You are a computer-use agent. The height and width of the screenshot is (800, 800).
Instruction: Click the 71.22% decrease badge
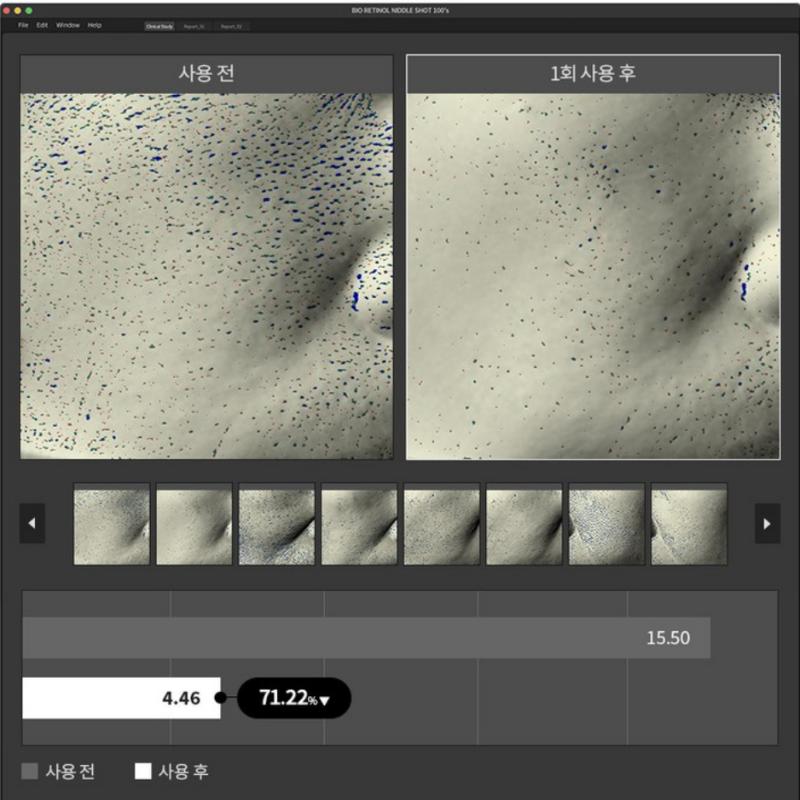pos(294,698)
